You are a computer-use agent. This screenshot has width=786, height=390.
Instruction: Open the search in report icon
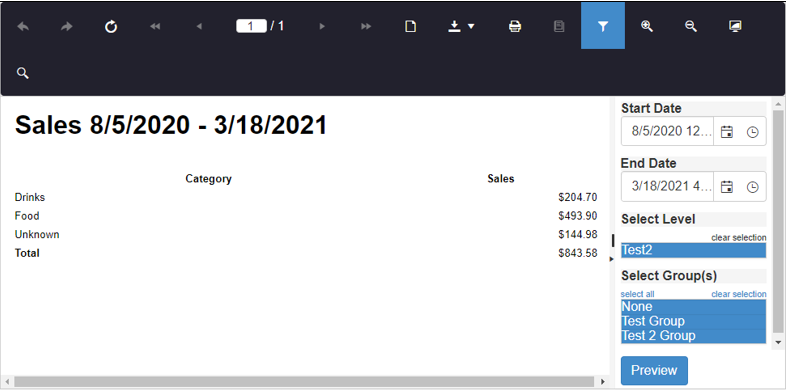[23, 73]
